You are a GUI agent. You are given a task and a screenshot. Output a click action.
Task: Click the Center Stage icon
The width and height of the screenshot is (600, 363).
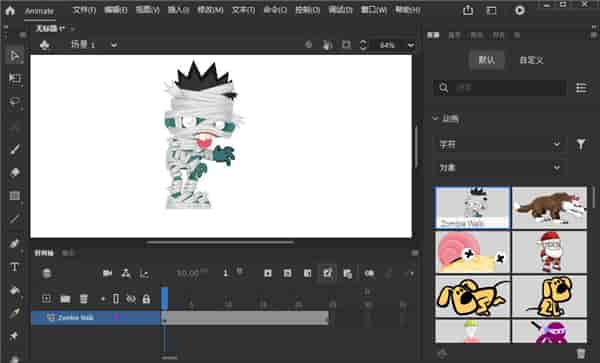(x=308, y=45)
